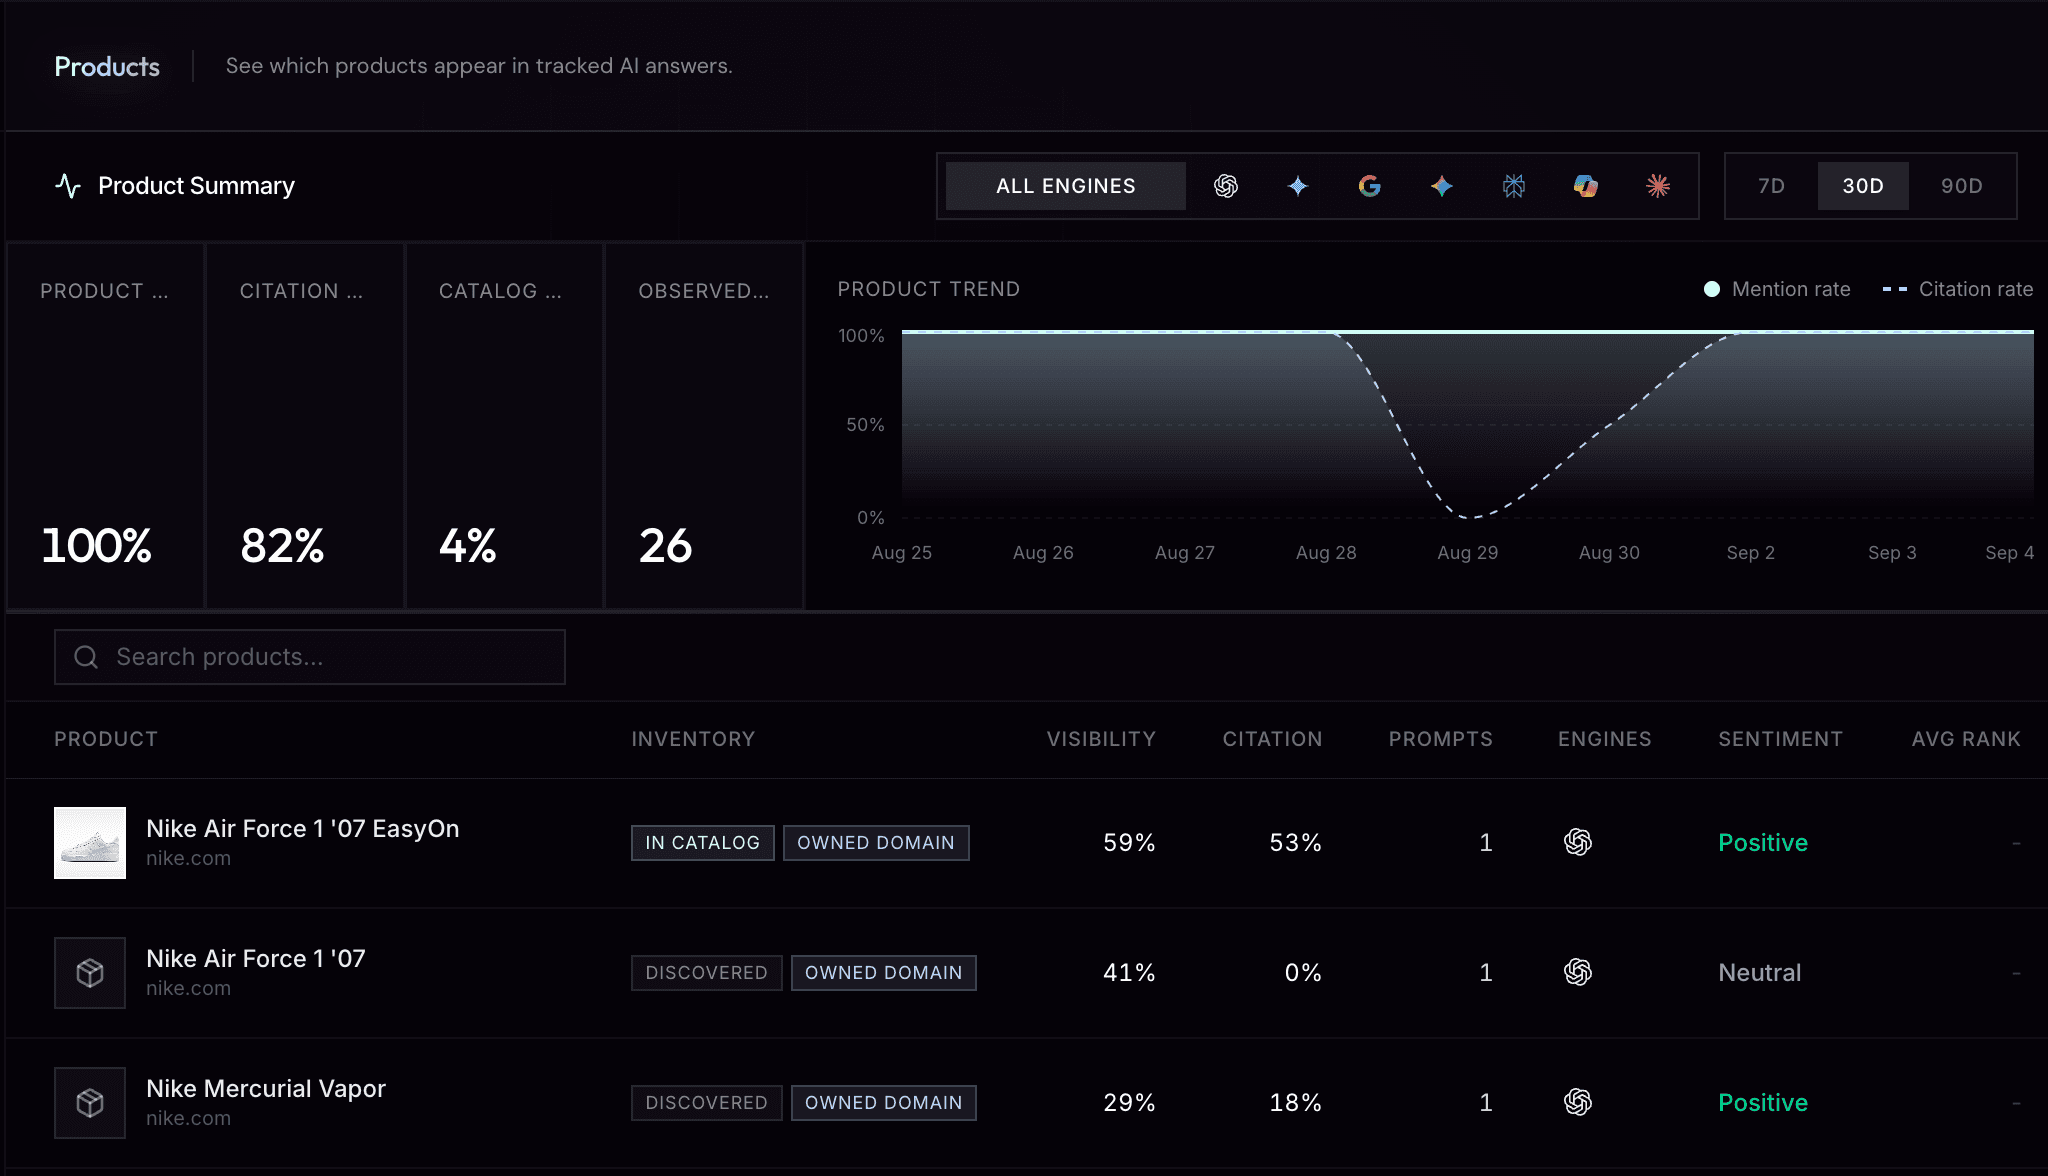Select the ALL ENGINES filter
This screenshot has width=2048, height=1176.
click(x=1066, y=186)
